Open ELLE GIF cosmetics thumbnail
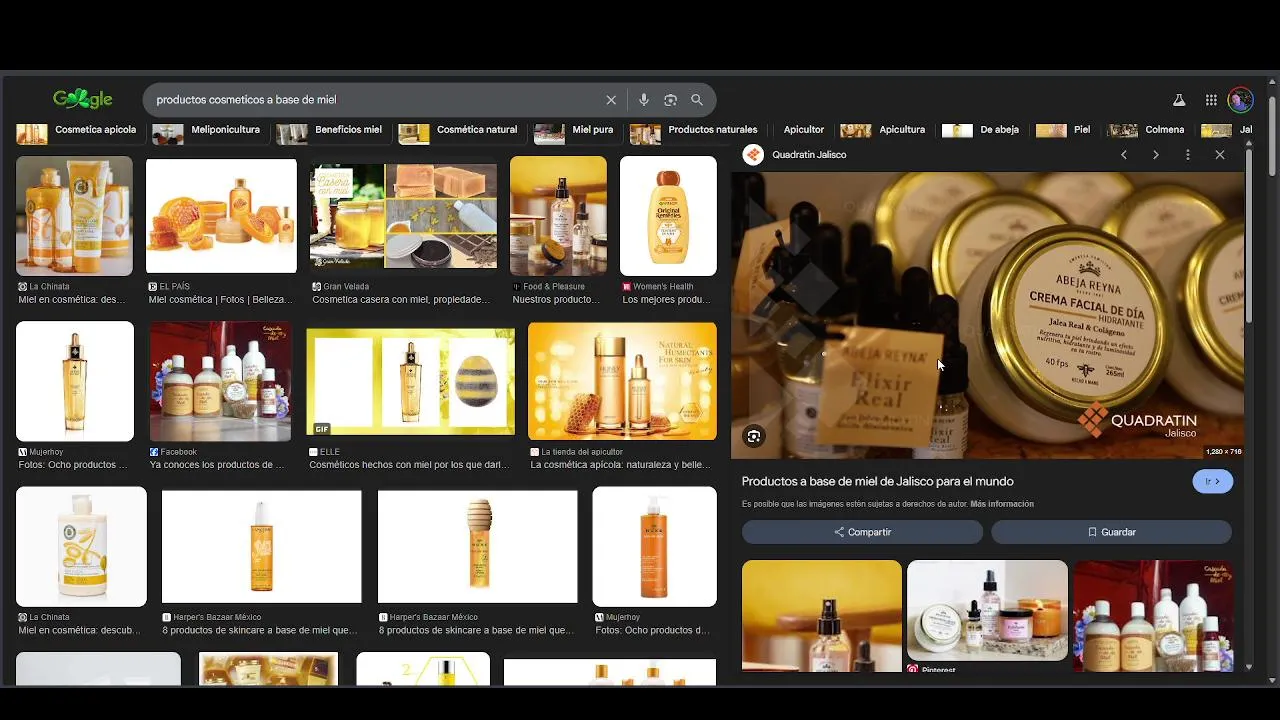The height and width of the screenshot is (720, 1280). click(410, 381)
